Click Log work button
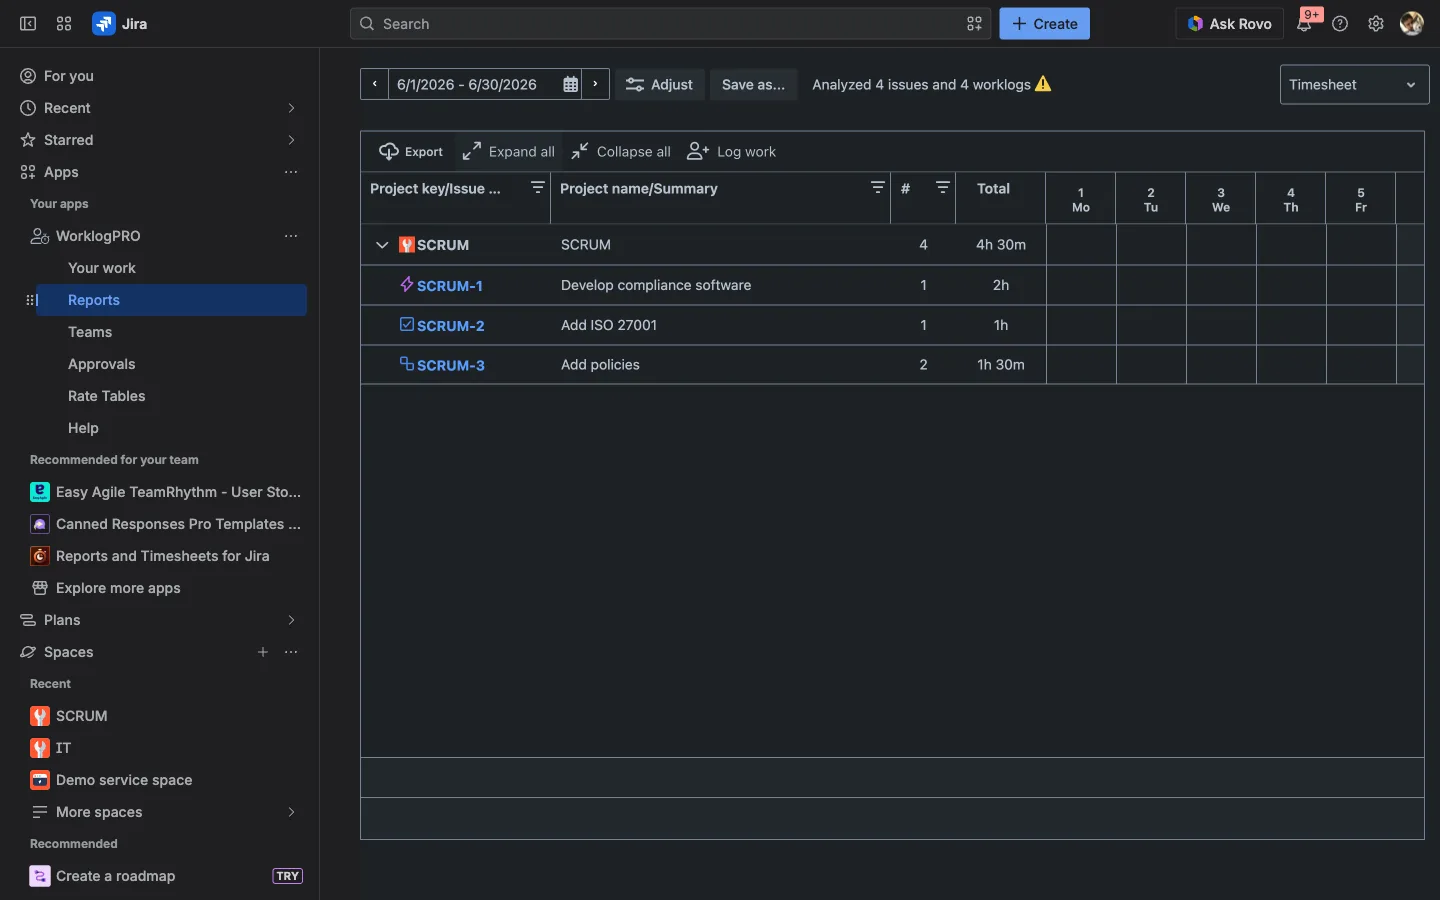 pyautogui.click(x=732, y=152)
